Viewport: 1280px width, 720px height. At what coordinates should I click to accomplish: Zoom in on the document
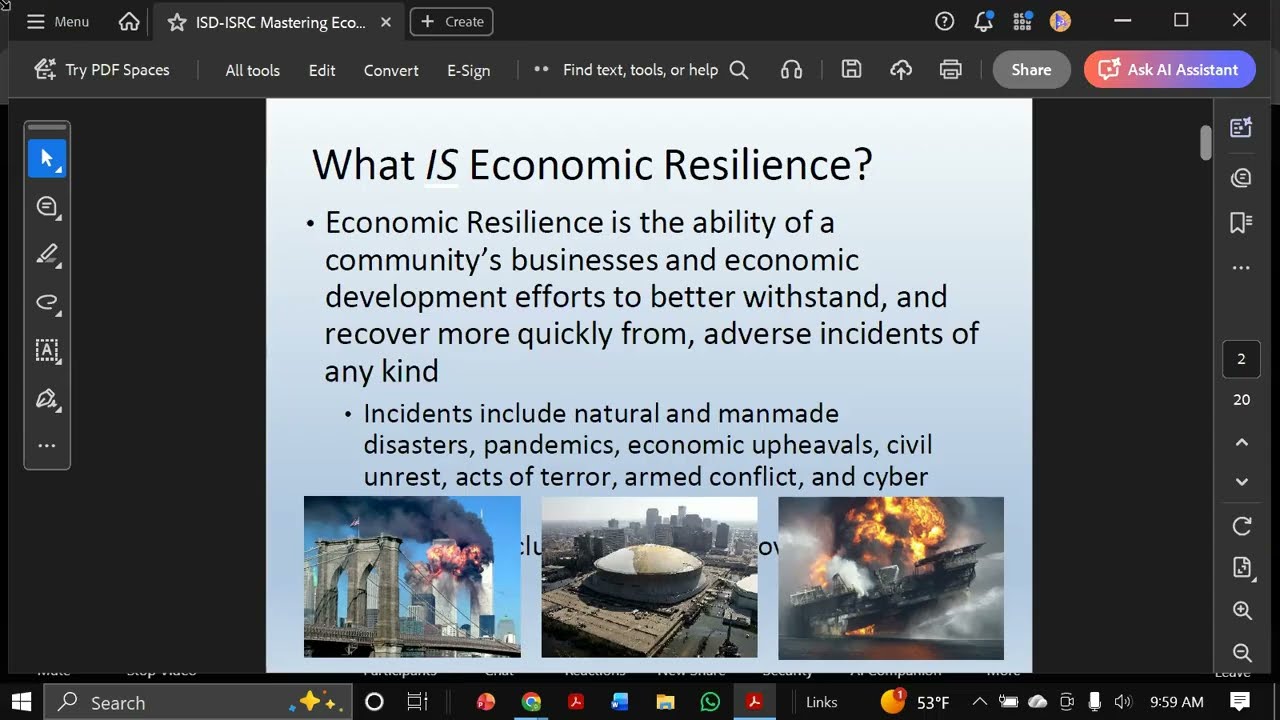1242,611
